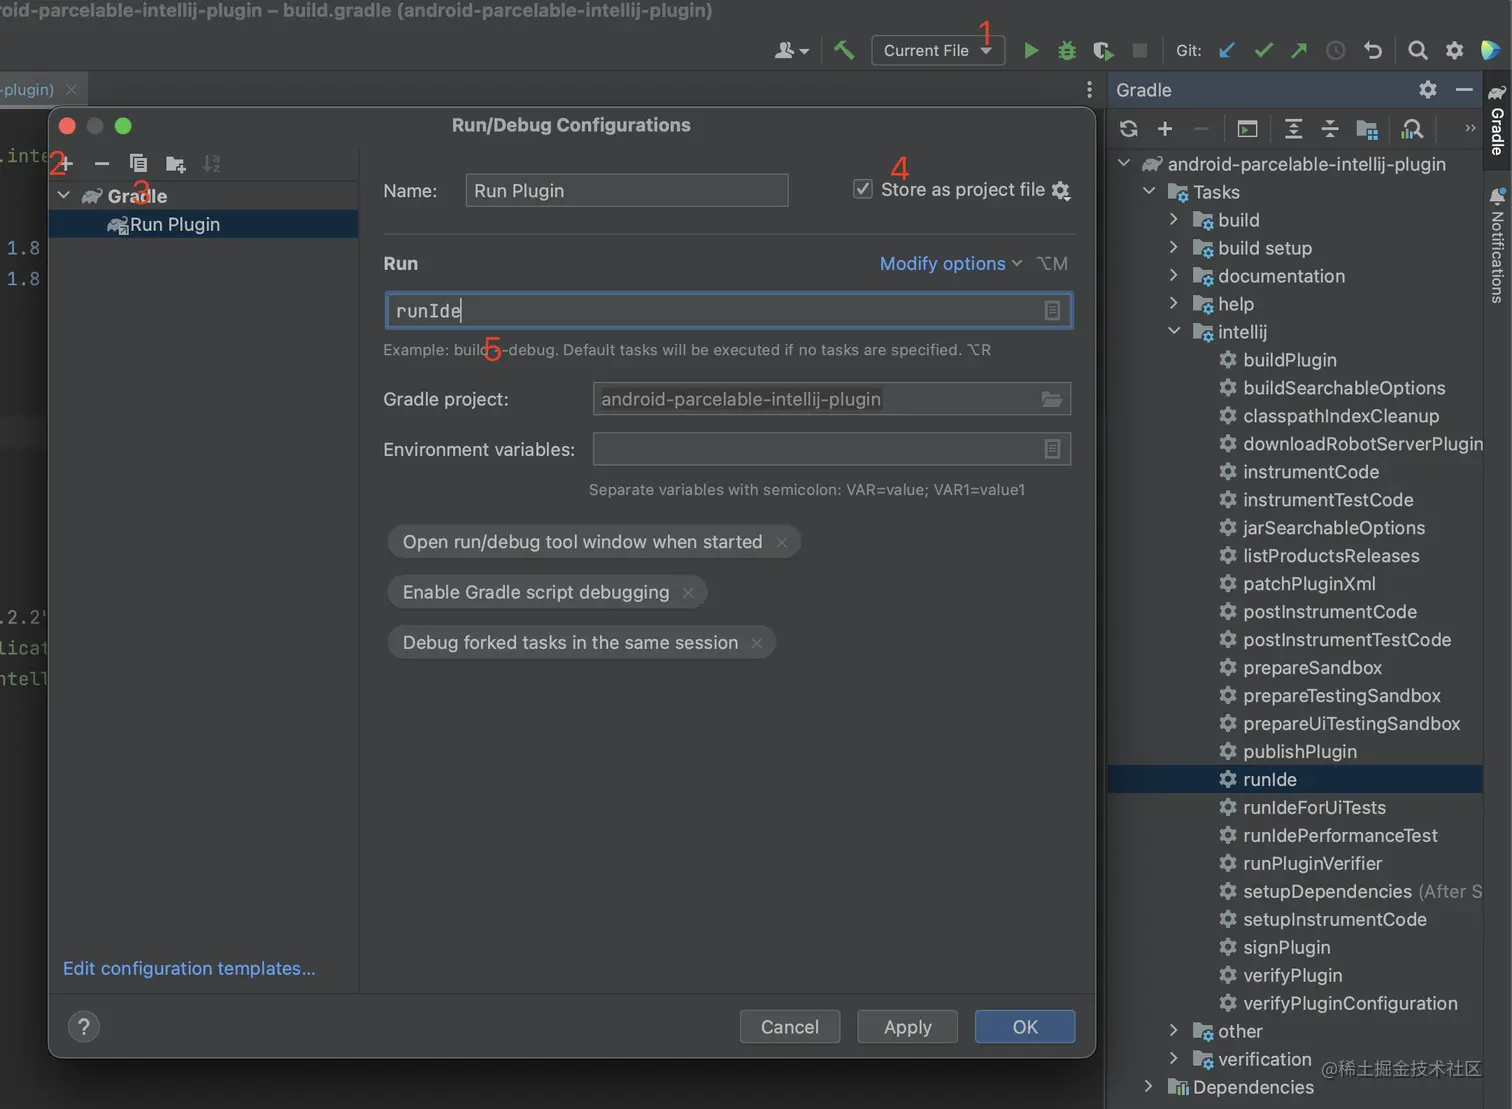Click the Analyze Dependencies icon in Gradle toolbar

(x=1412, y=129)
